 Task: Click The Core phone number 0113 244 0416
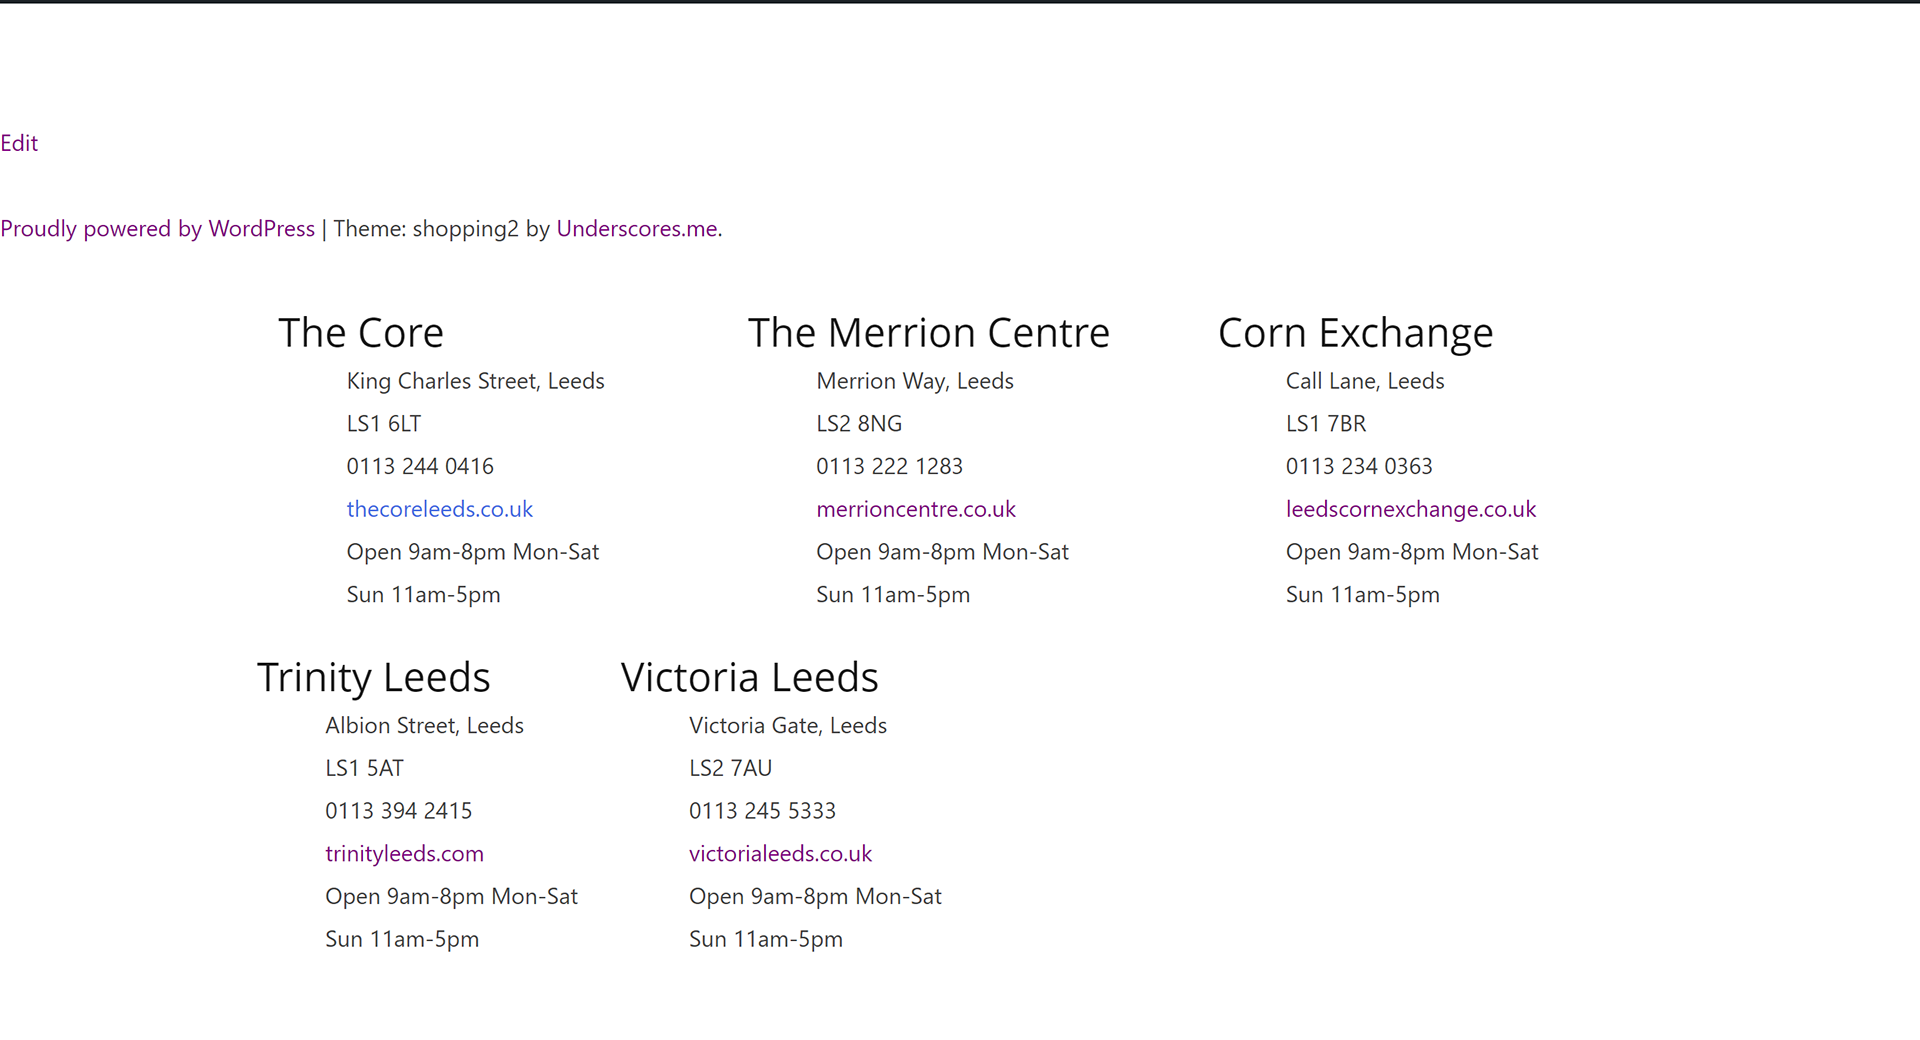(420, 467)
